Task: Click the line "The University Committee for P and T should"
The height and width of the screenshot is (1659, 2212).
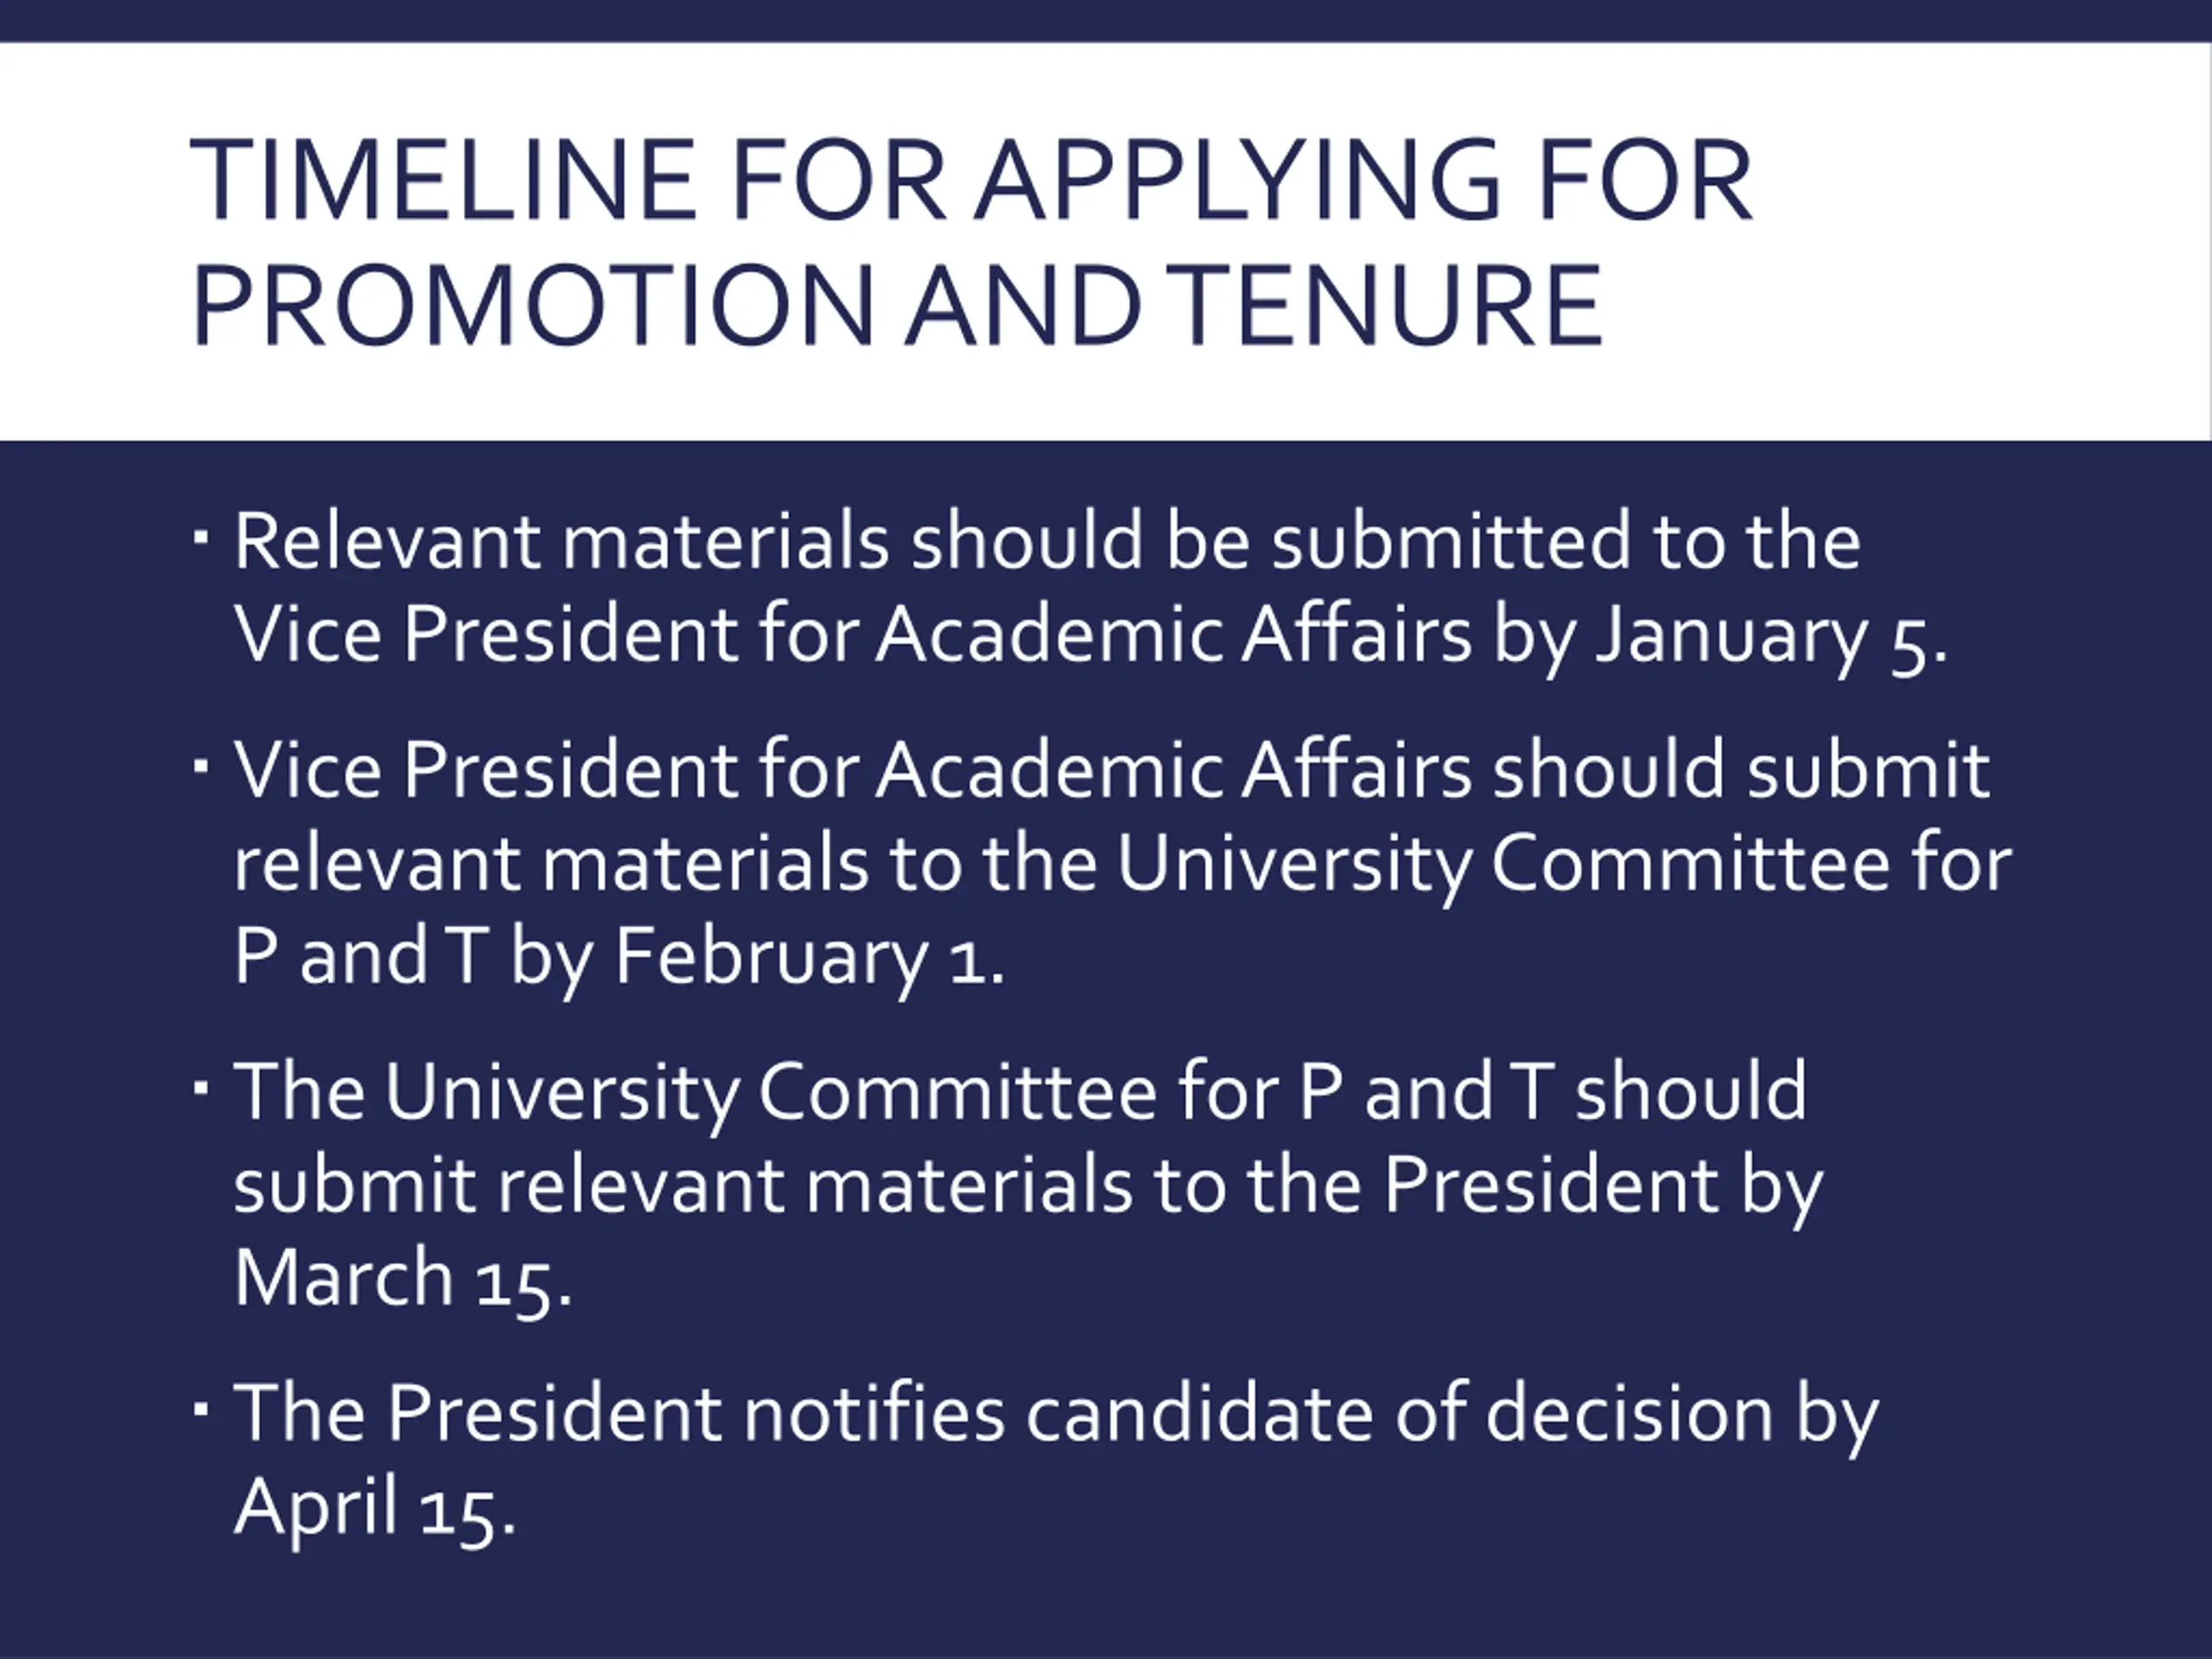Action: tap(1020, 1091)
